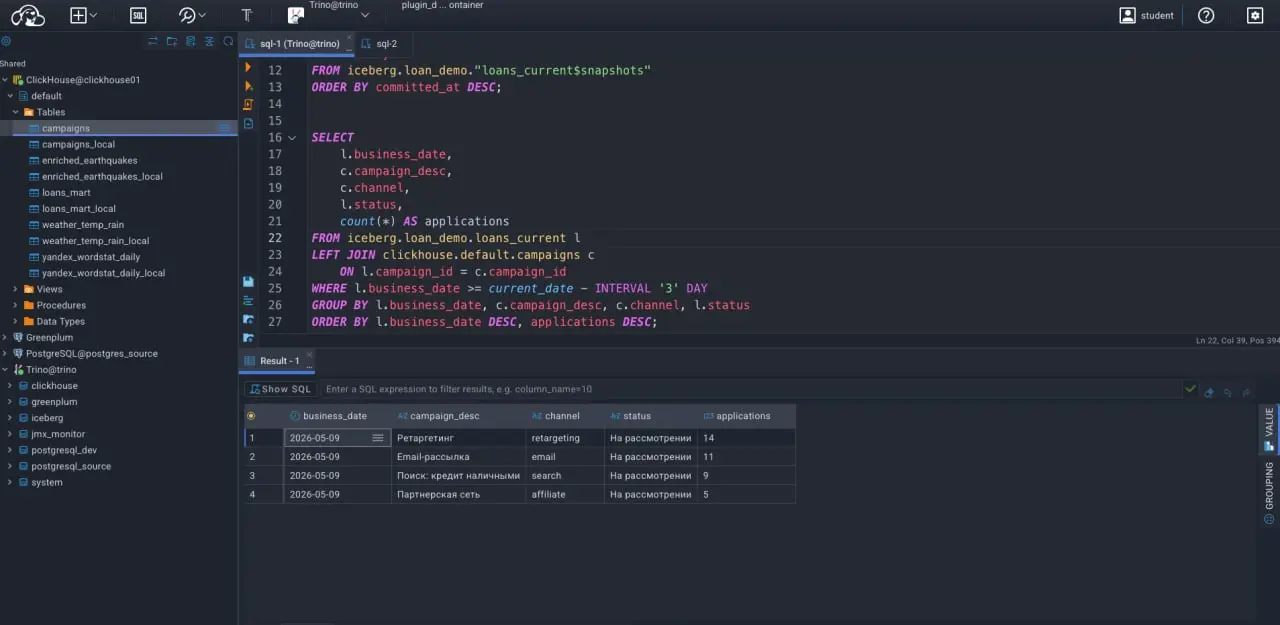Image resolution: width=1280 pixels, height=625 pixels.
Task: Select the yandex_wordstat_daily table
Action: 91,257
